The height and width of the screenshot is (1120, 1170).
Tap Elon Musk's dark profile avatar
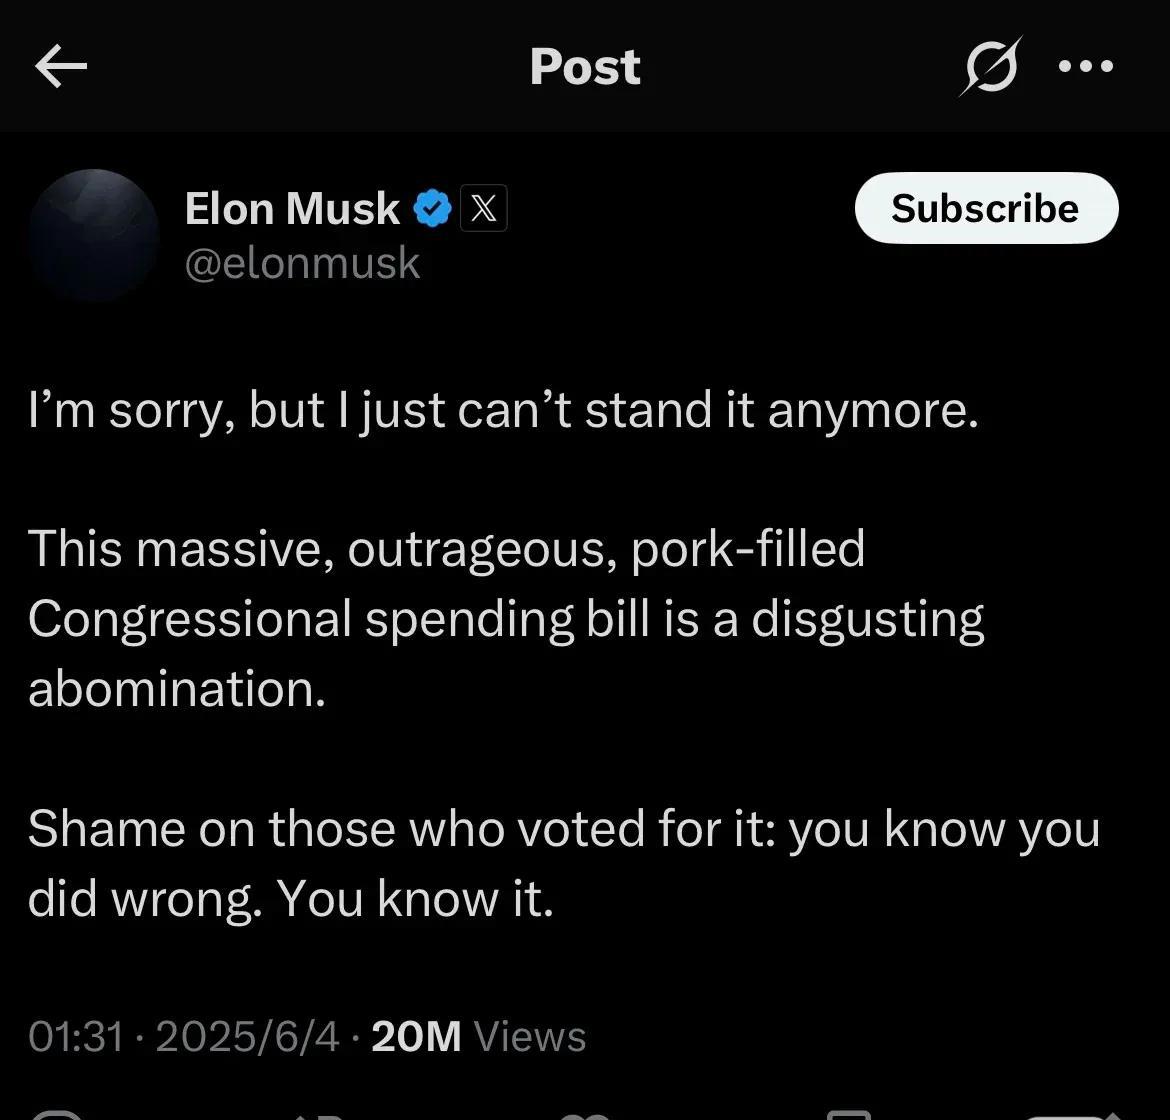pos(95,234)
